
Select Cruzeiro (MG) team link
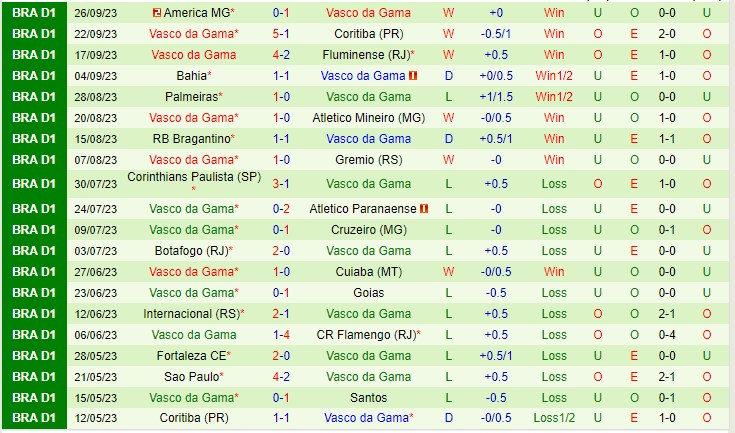pyautogui.click(x=368, y=230)
